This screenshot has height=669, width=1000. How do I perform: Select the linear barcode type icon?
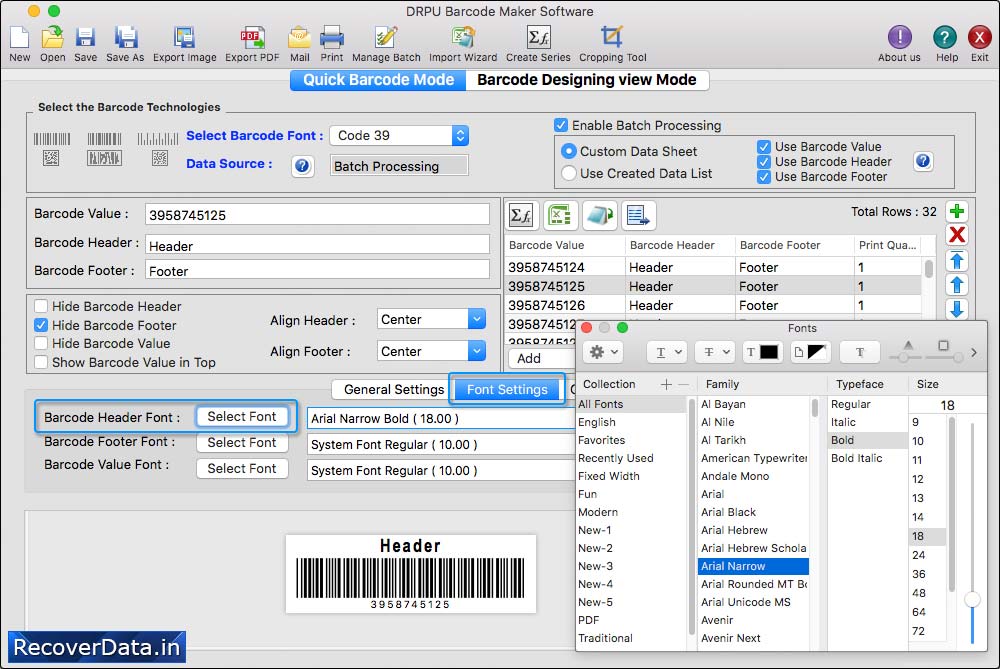52,139
